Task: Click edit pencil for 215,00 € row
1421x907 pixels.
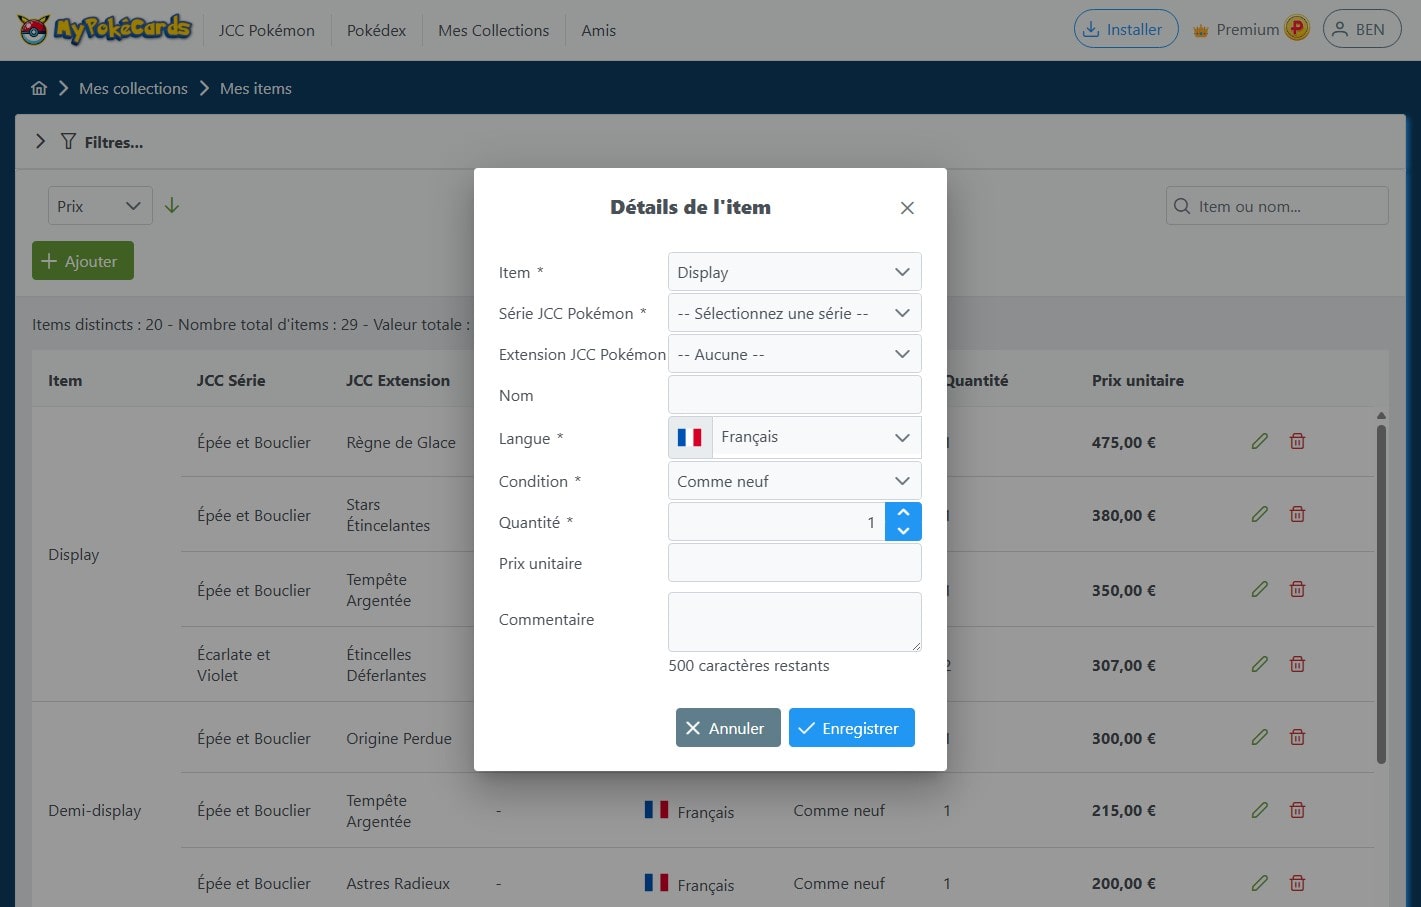Action: [1259, 810]
